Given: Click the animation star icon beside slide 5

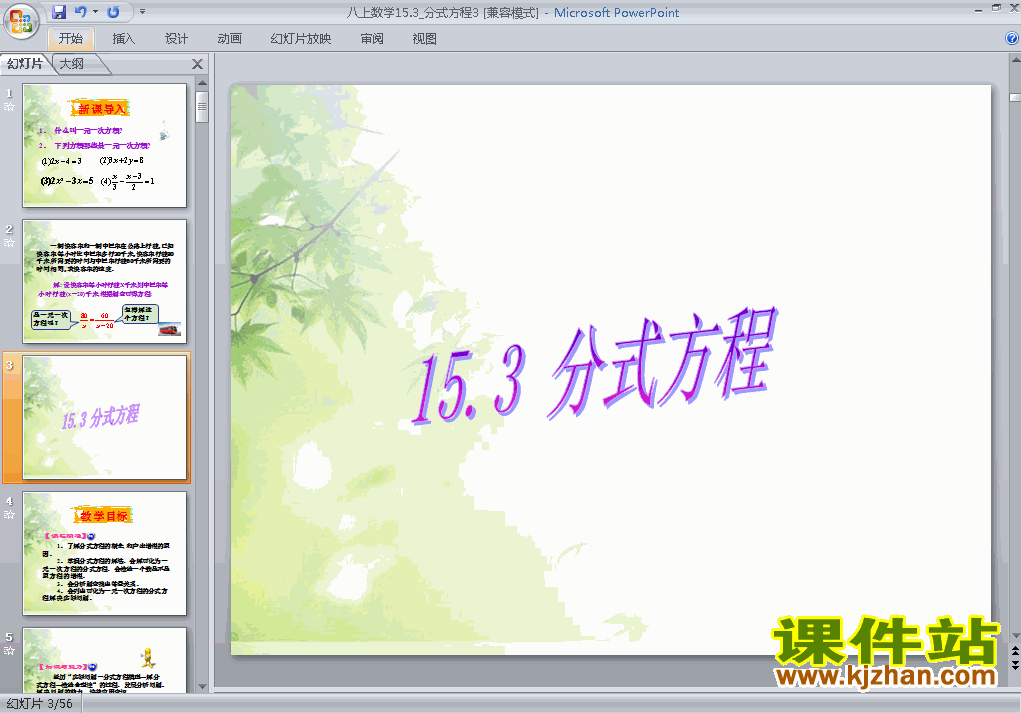Looking at the screenshot, I should click(9, 651).
